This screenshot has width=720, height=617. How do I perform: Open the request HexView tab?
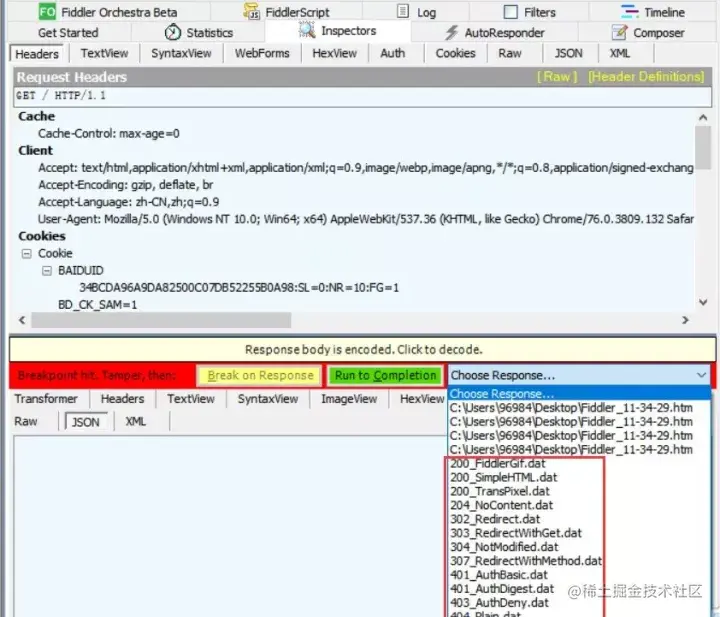334,53
